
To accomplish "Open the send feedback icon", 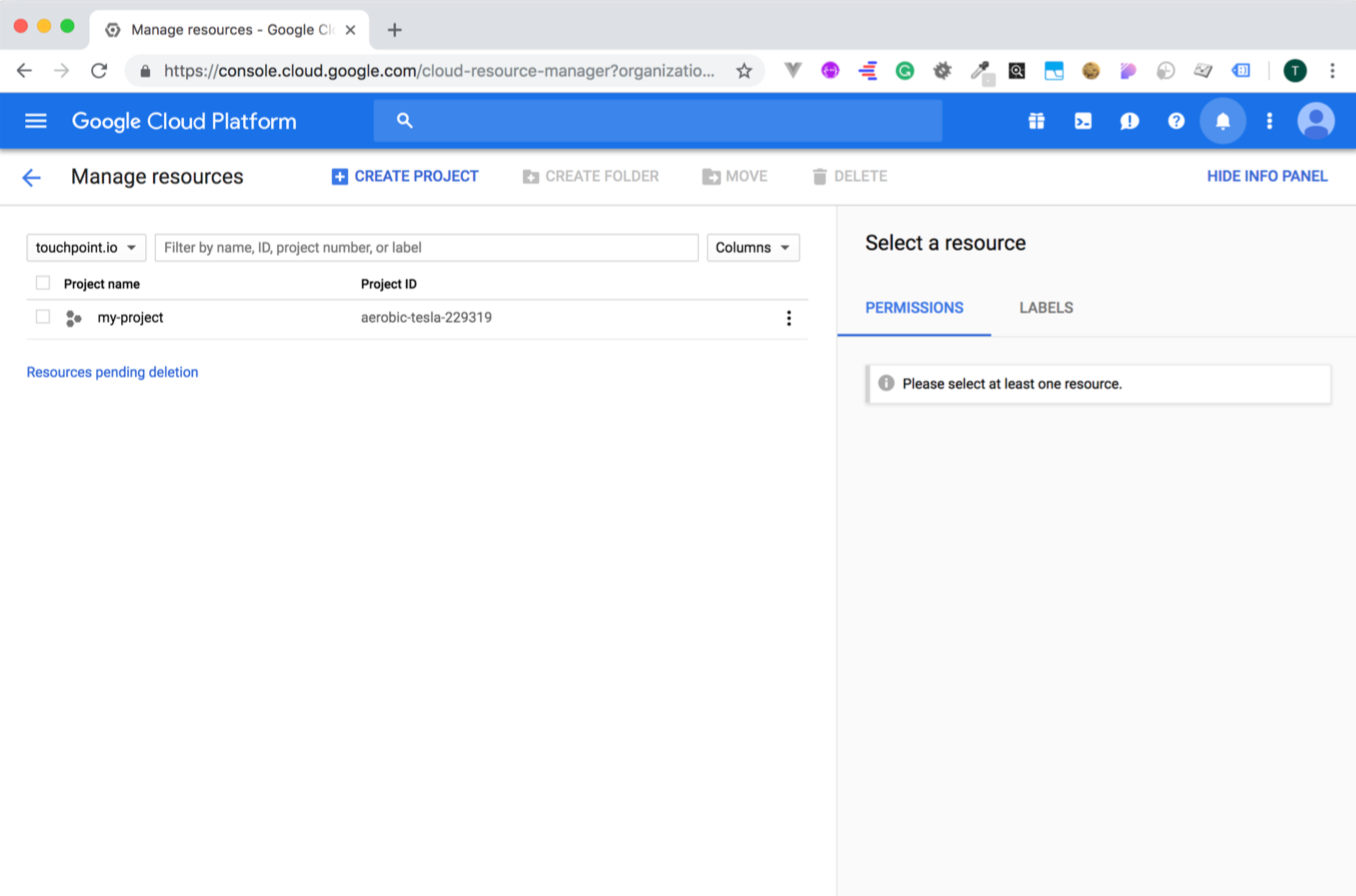I will coord(1130,121).
